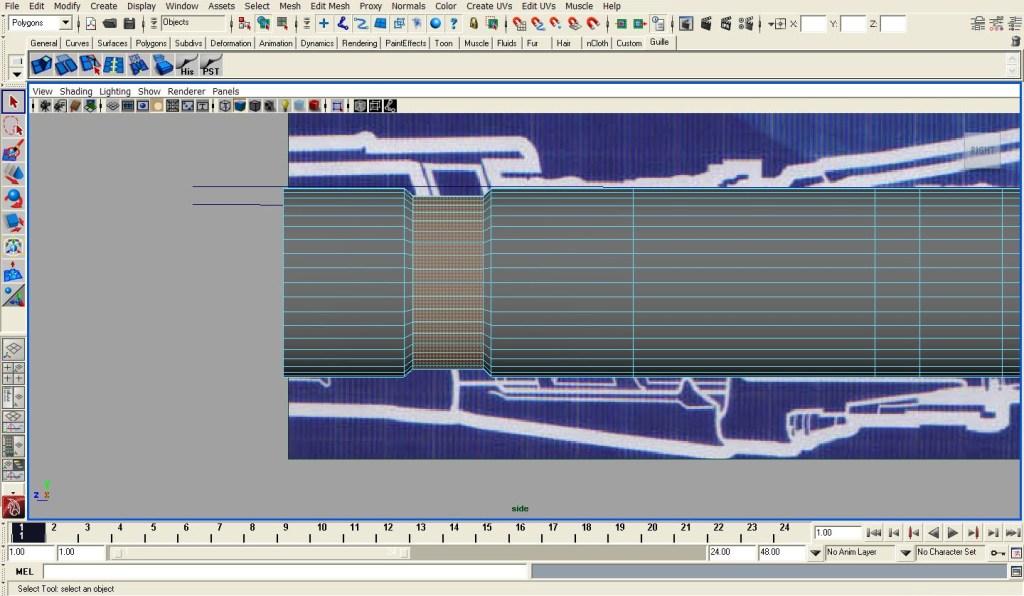The height and width of the screenshot is (596, 1024).
Task: Click the His shelf button
Action: pos(187,65)
